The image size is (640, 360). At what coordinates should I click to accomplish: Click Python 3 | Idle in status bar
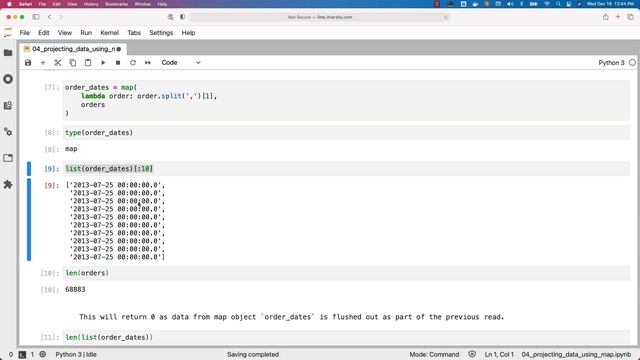click(x=76, y=354)
